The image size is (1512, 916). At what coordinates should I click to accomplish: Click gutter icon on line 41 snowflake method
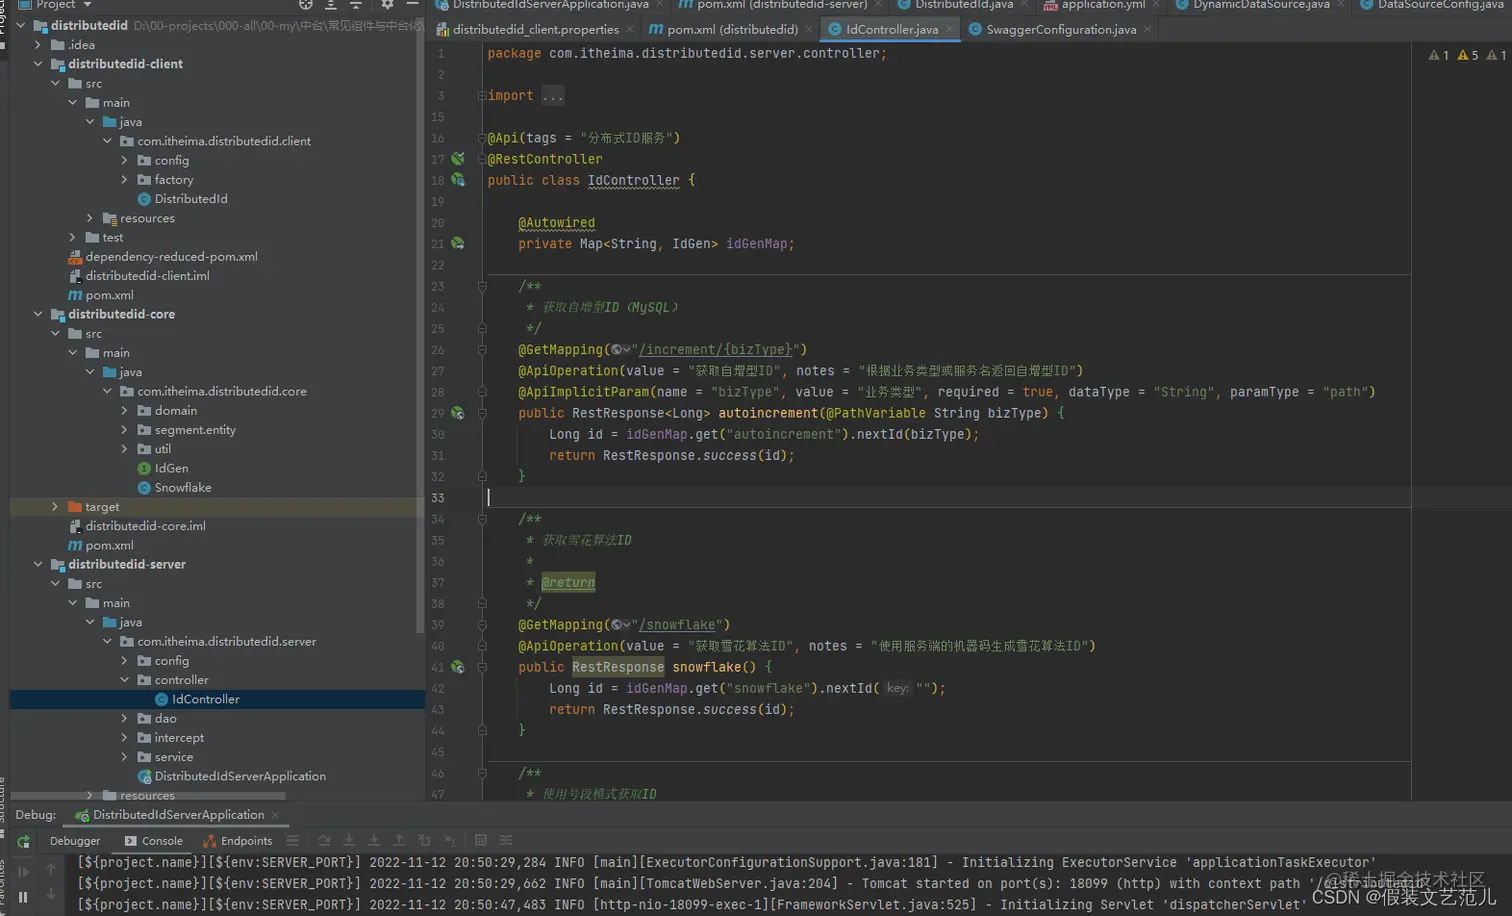(458, 667)
